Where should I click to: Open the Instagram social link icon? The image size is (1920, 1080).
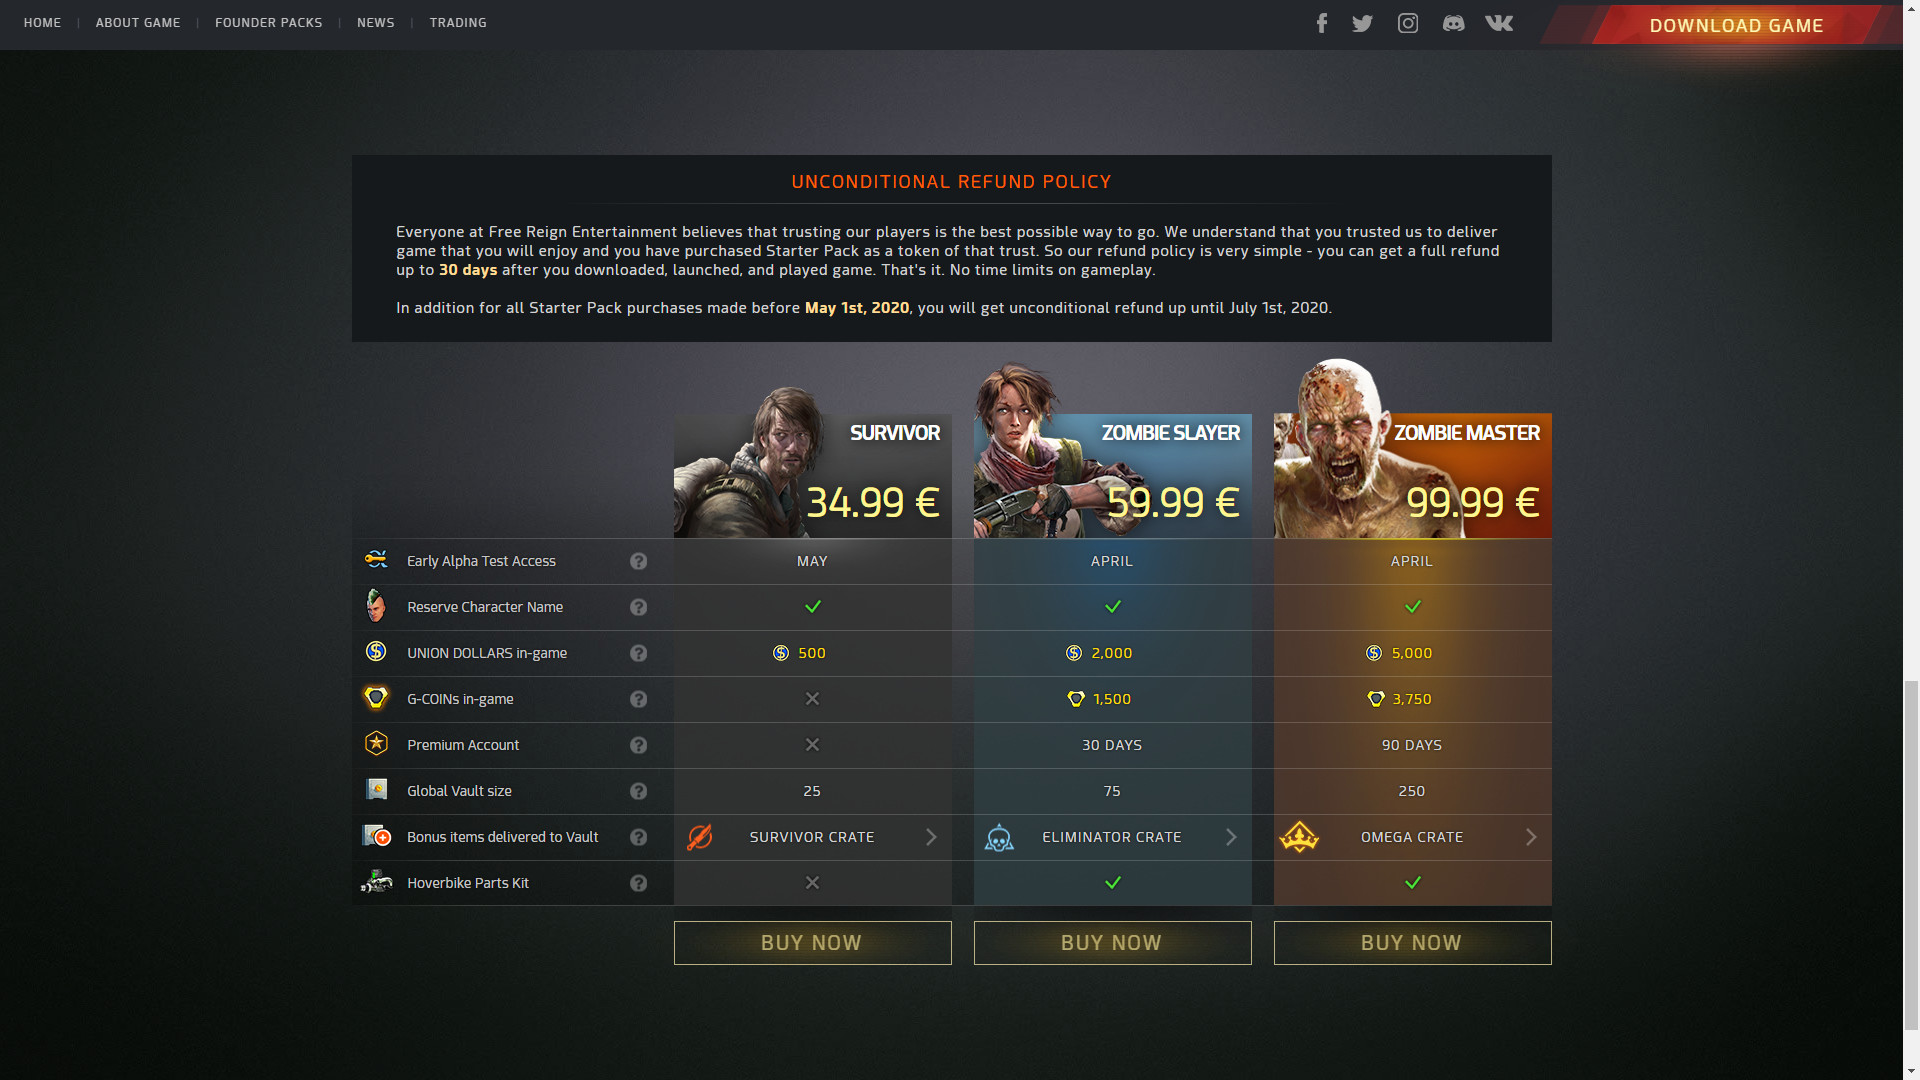(x=1408, y=23)
